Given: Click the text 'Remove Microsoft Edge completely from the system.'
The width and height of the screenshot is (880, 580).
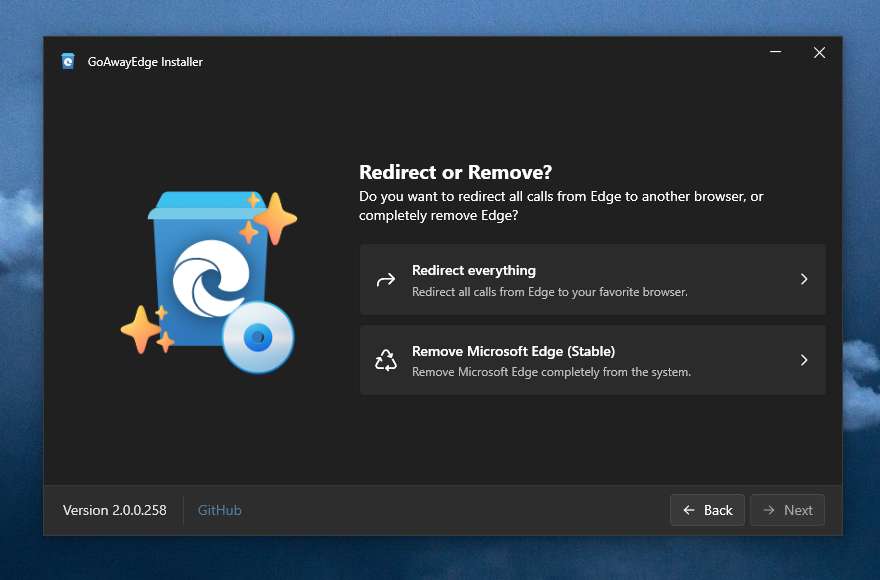Looking at the screenshot, I should click(x=551, y=372).
